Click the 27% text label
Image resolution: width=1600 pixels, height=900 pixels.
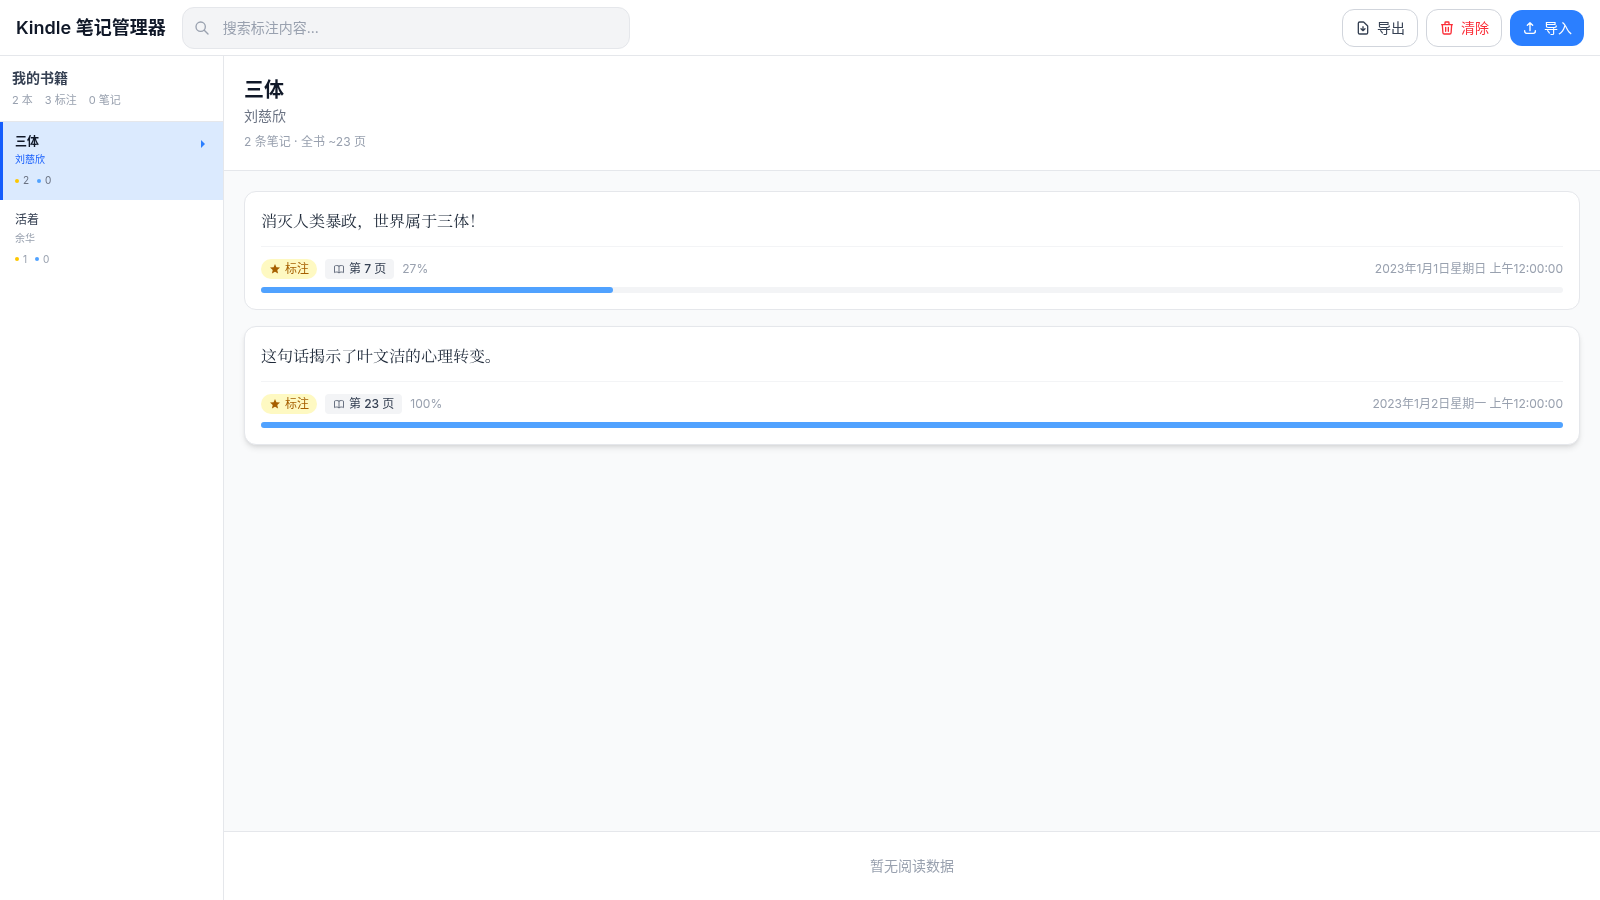[415, 269]
